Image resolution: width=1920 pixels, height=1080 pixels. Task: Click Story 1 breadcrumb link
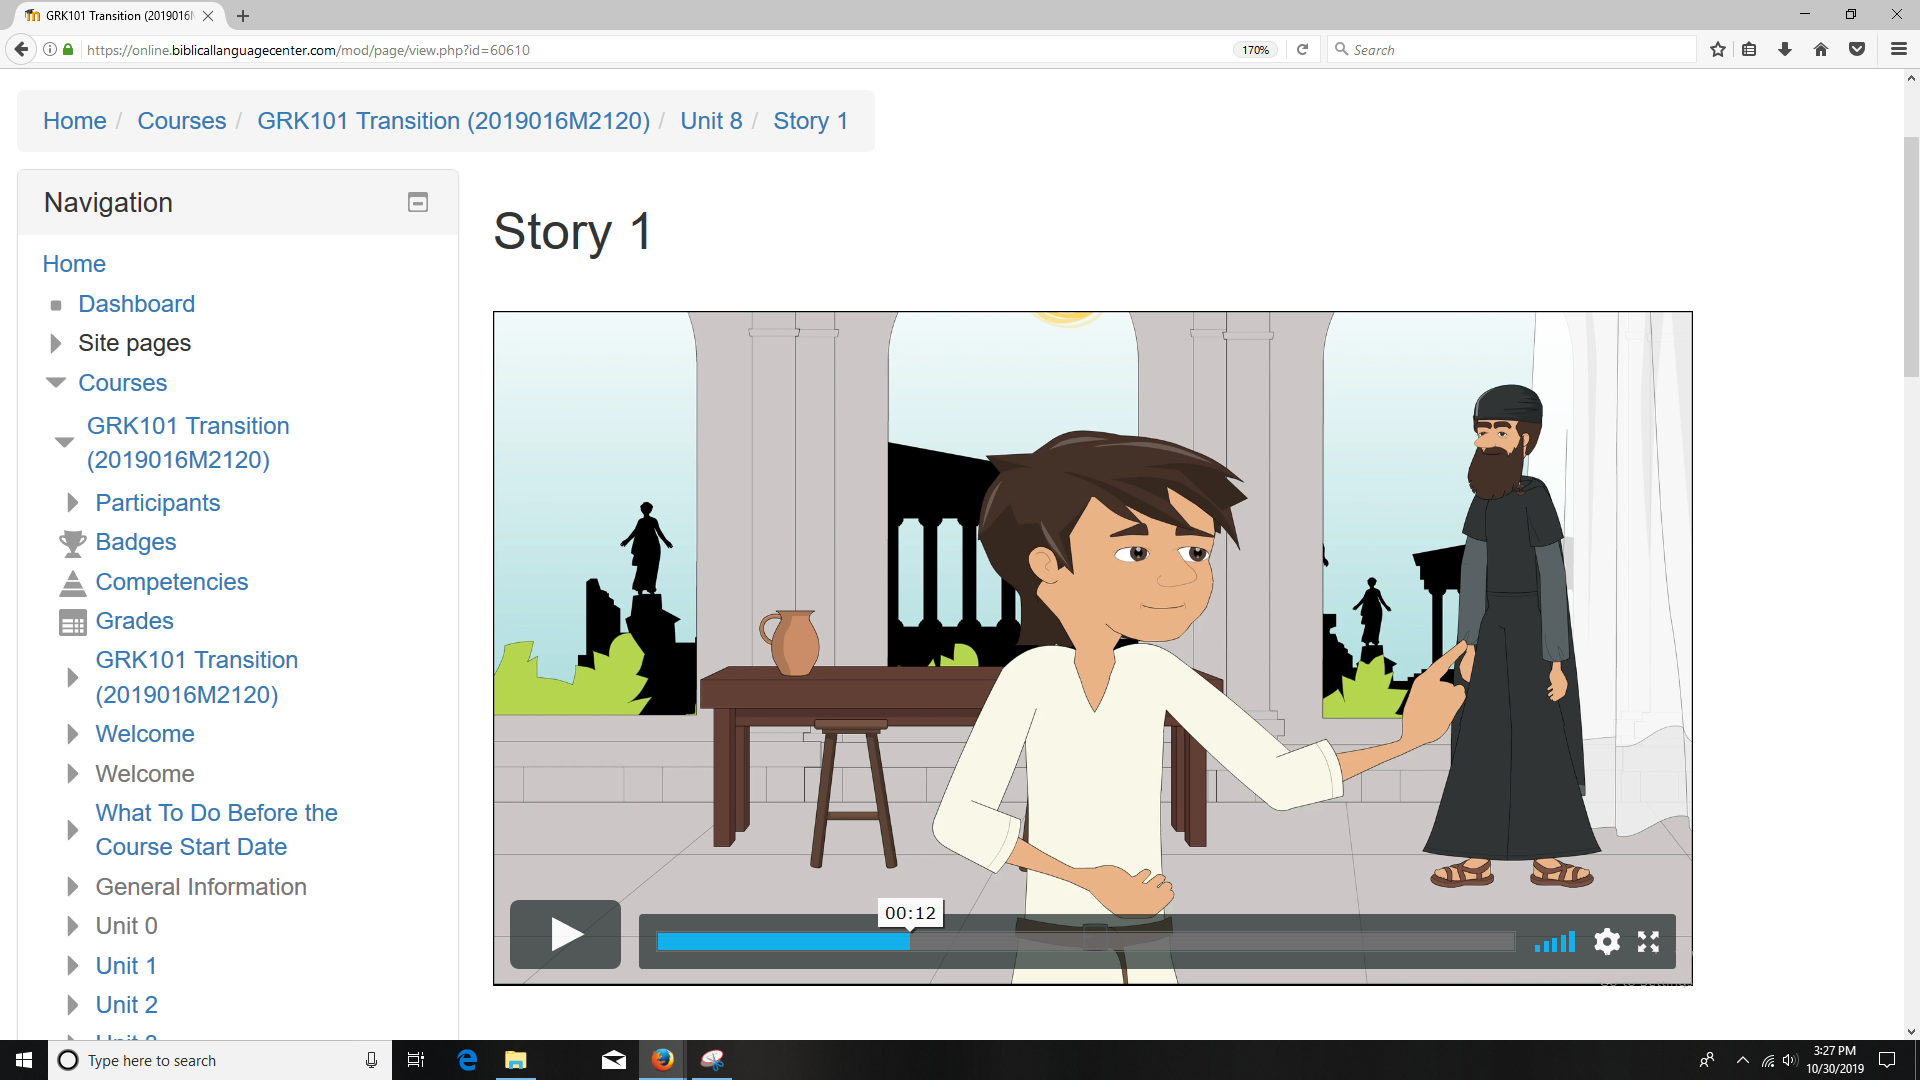(811, 121)
